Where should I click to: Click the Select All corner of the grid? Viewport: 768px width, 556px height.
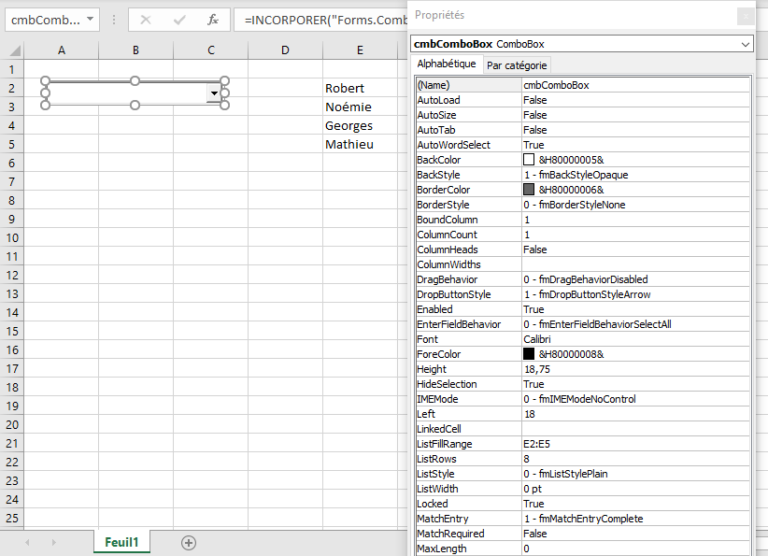11,51
